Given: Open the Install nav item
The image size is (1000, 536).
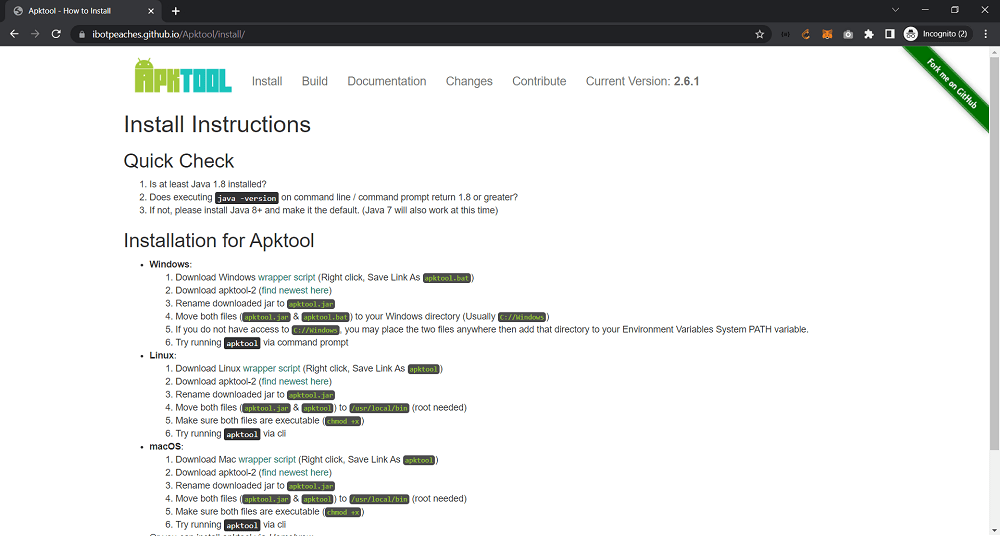Looking at the screenshot, I should 267,81.
